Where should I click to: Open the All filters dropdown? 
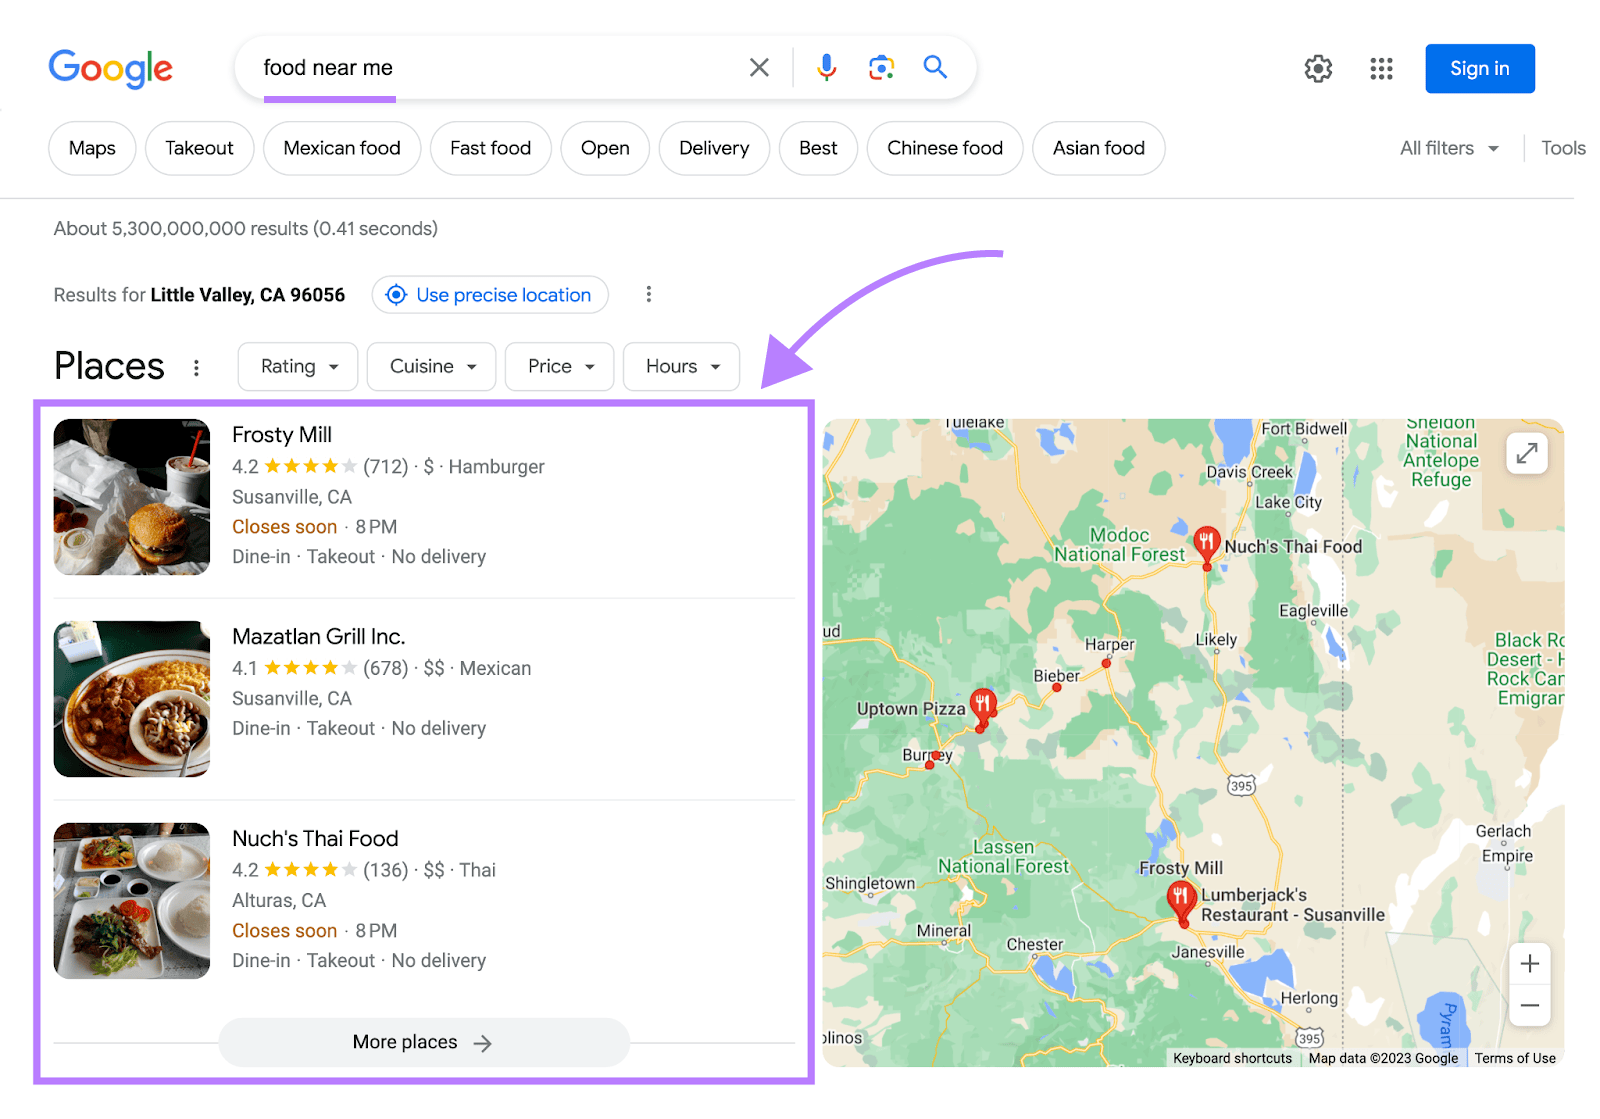tap(1448, 149)
